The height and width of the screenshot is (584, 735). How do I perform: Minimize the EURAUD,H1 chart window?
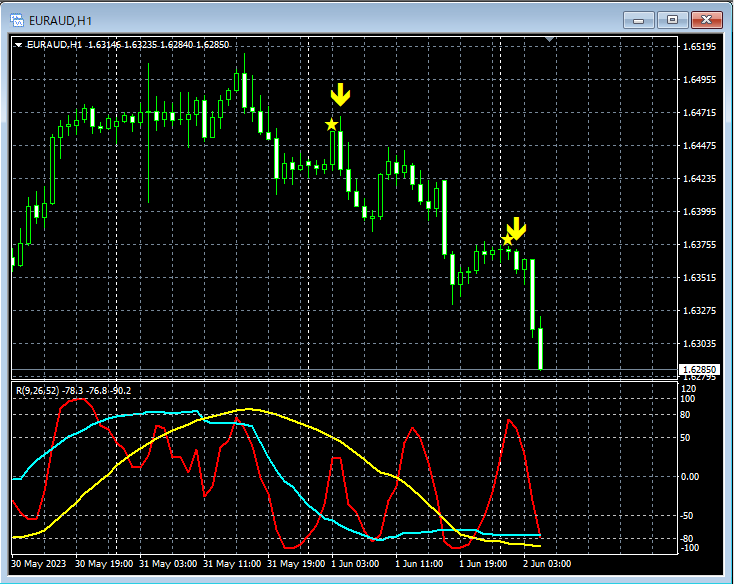tap(638, 20)
